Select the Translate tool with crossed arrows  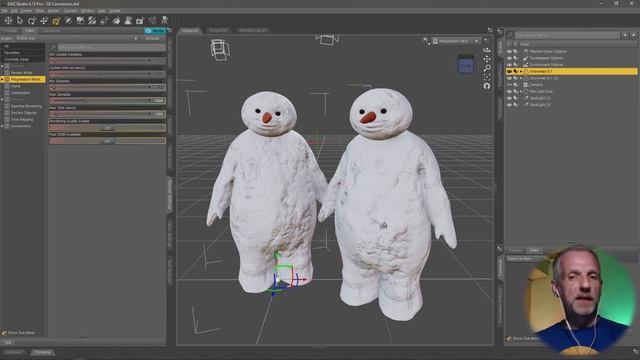point(44,20)
